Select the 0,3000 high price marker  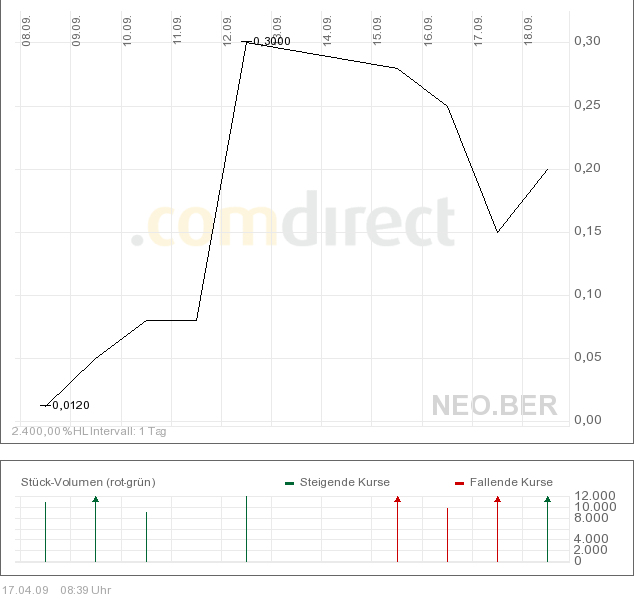click(270, 41)
